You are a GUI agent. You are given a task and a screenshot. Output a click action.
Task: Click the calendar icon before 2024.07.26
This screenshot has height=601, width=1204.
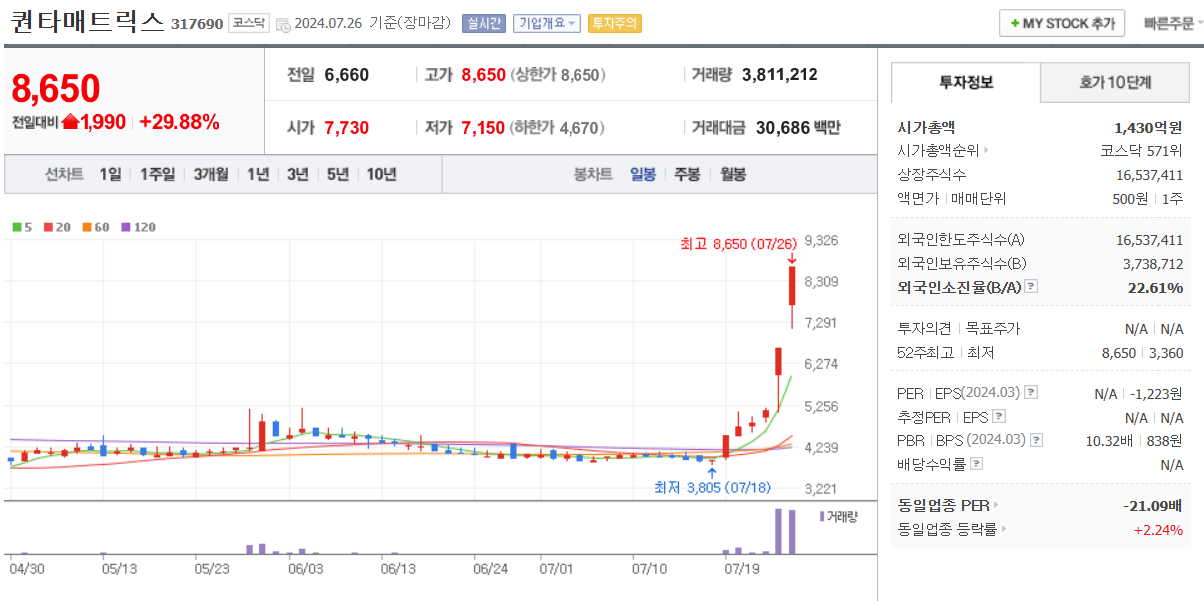[282, 23]
